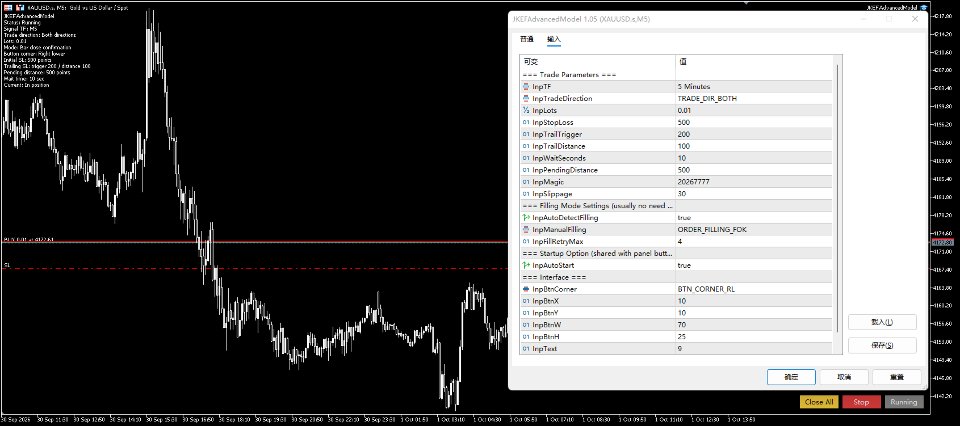Click the integer icon beside InpWaitSeconds

(x=526, y=158)
